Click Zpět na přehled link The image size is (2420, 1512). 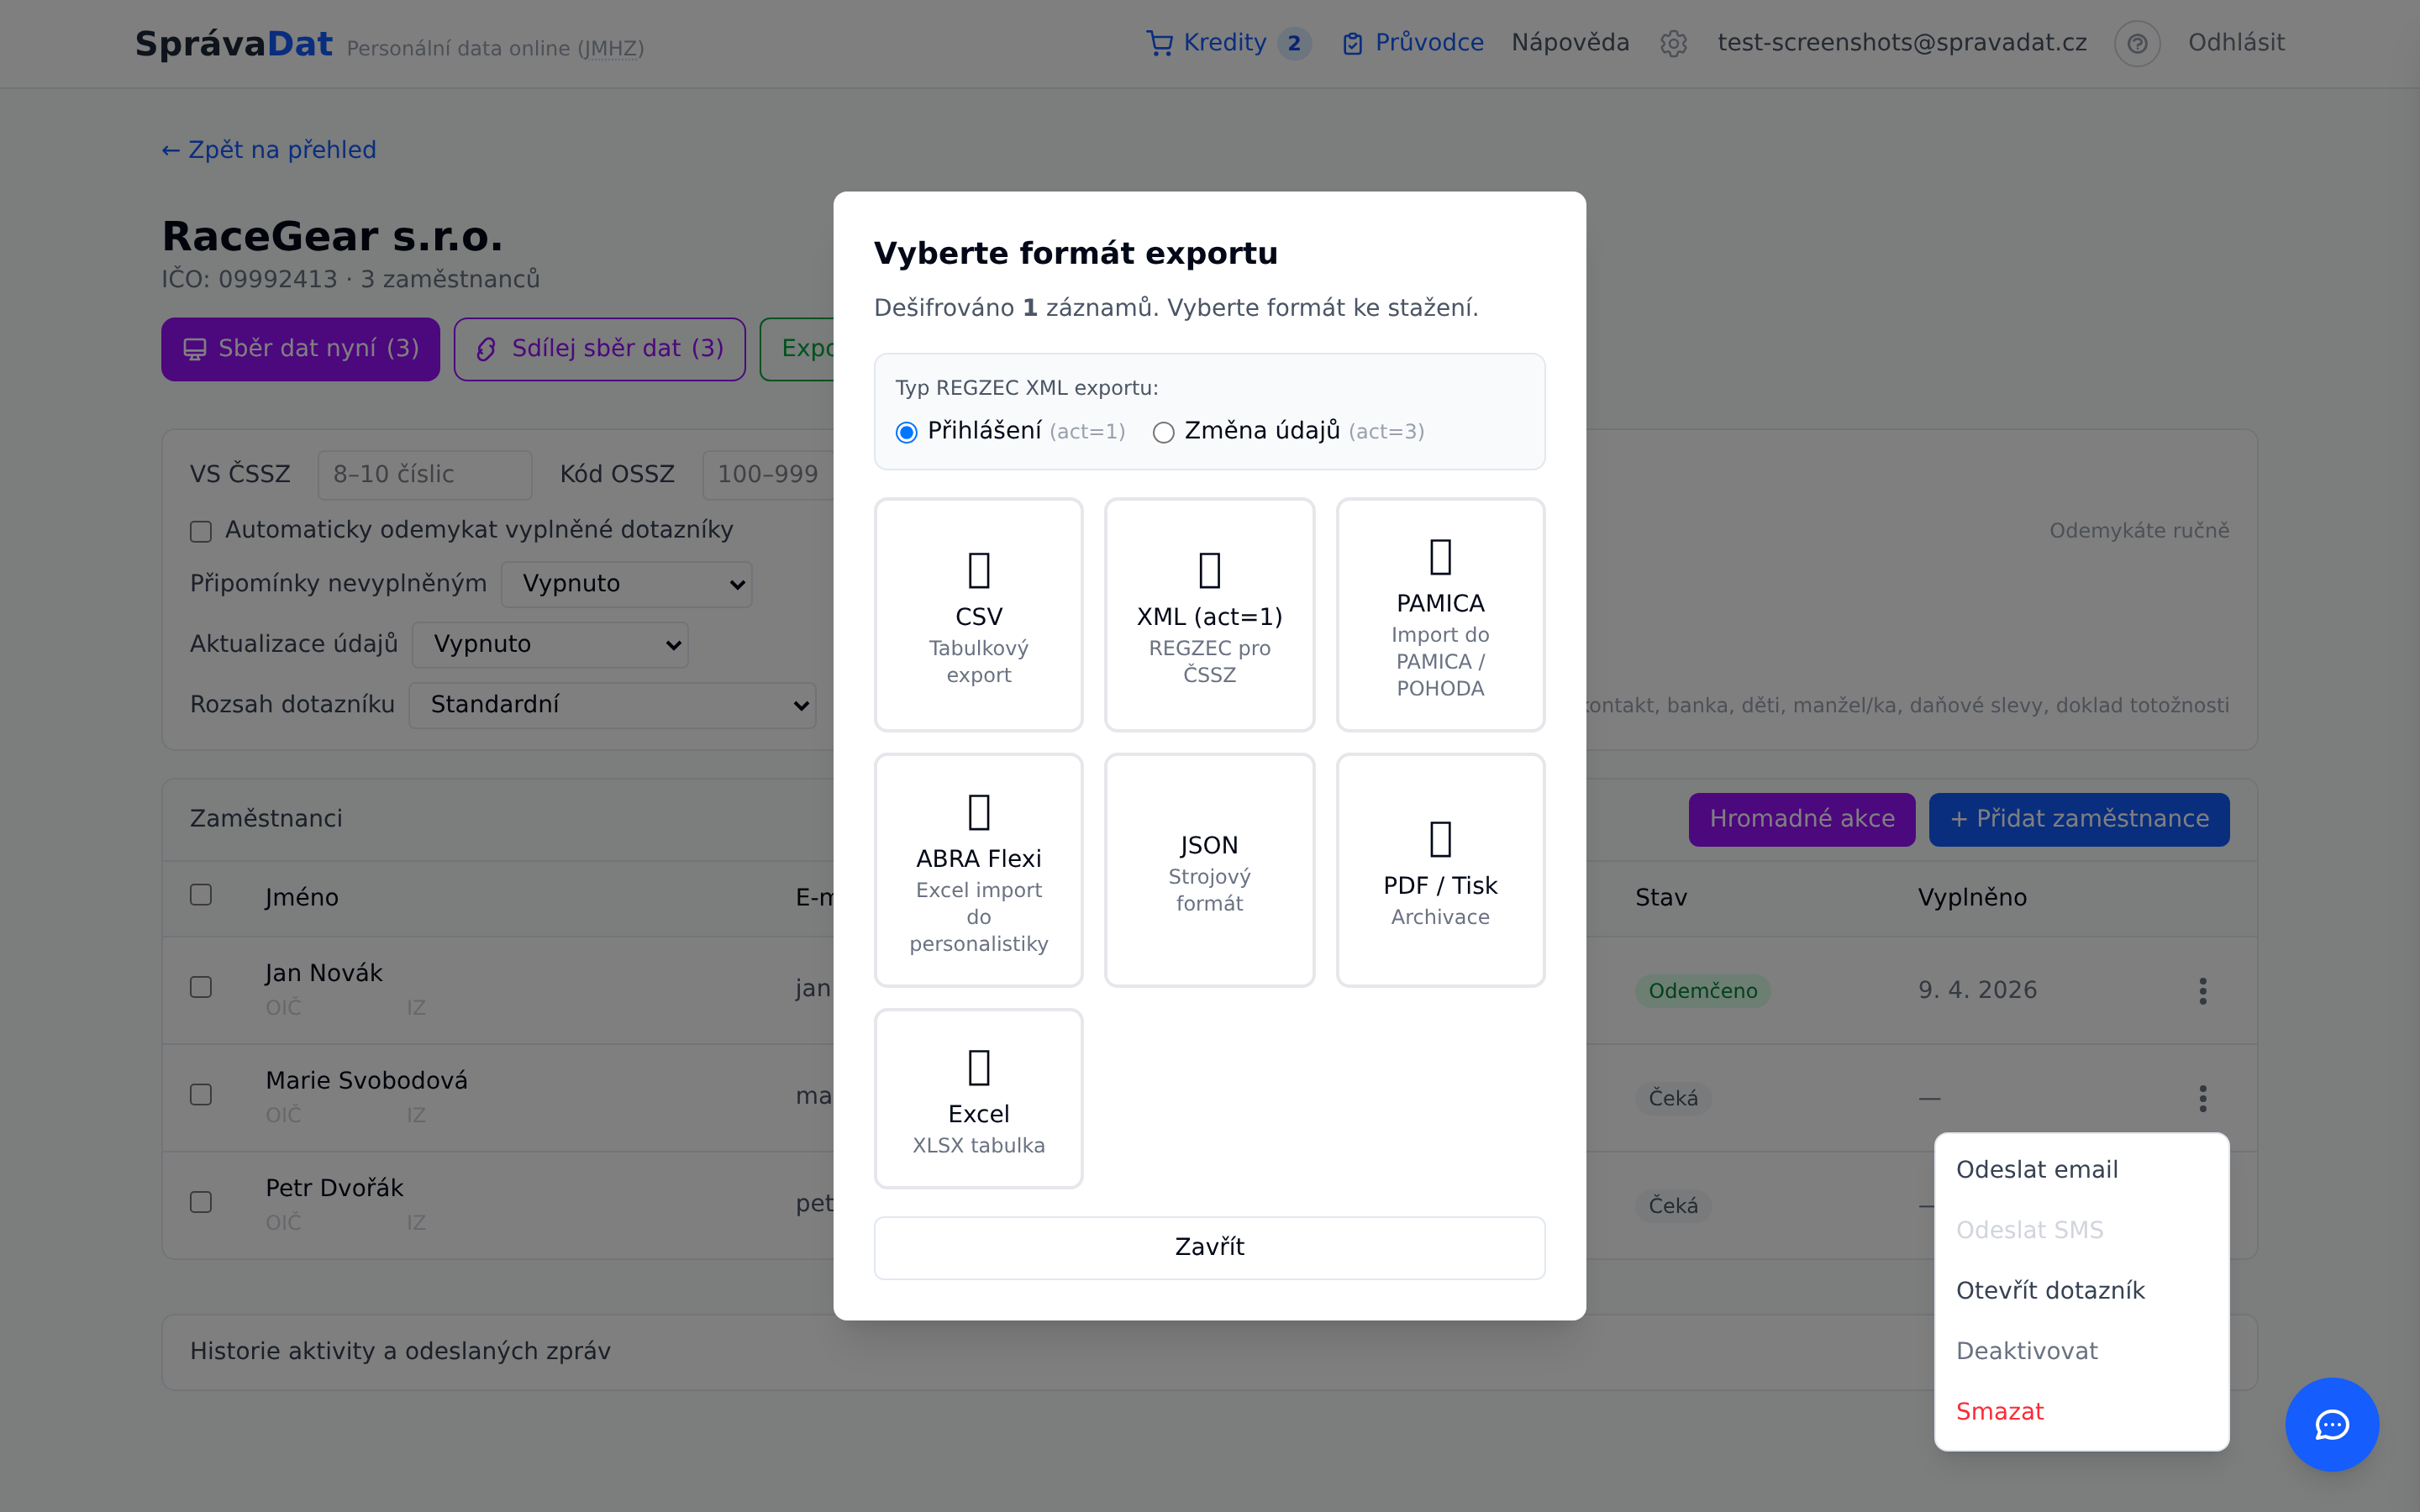(x=269, y=150)
